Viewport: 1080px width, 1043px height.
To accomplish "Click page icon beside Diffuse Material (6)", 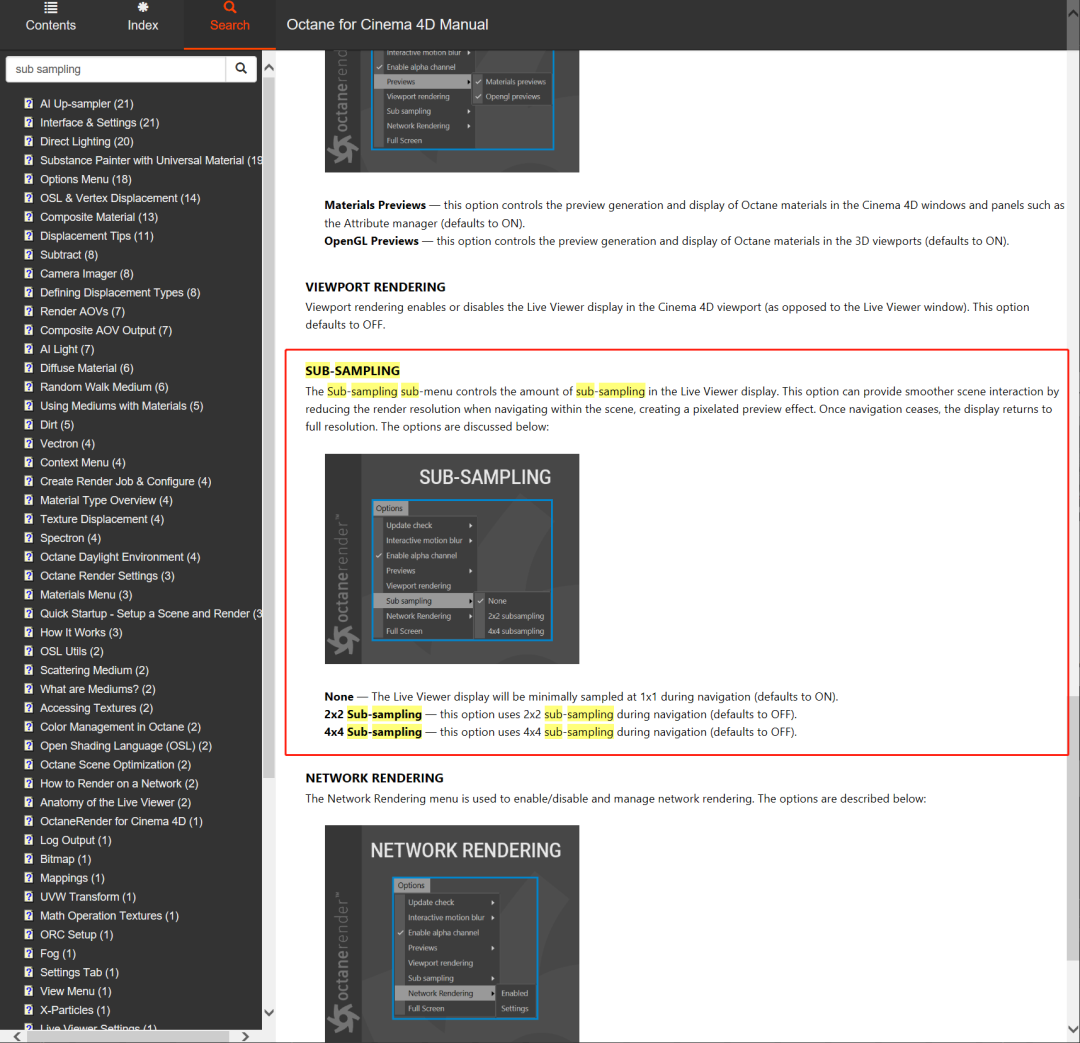I will tap(29, 368).
